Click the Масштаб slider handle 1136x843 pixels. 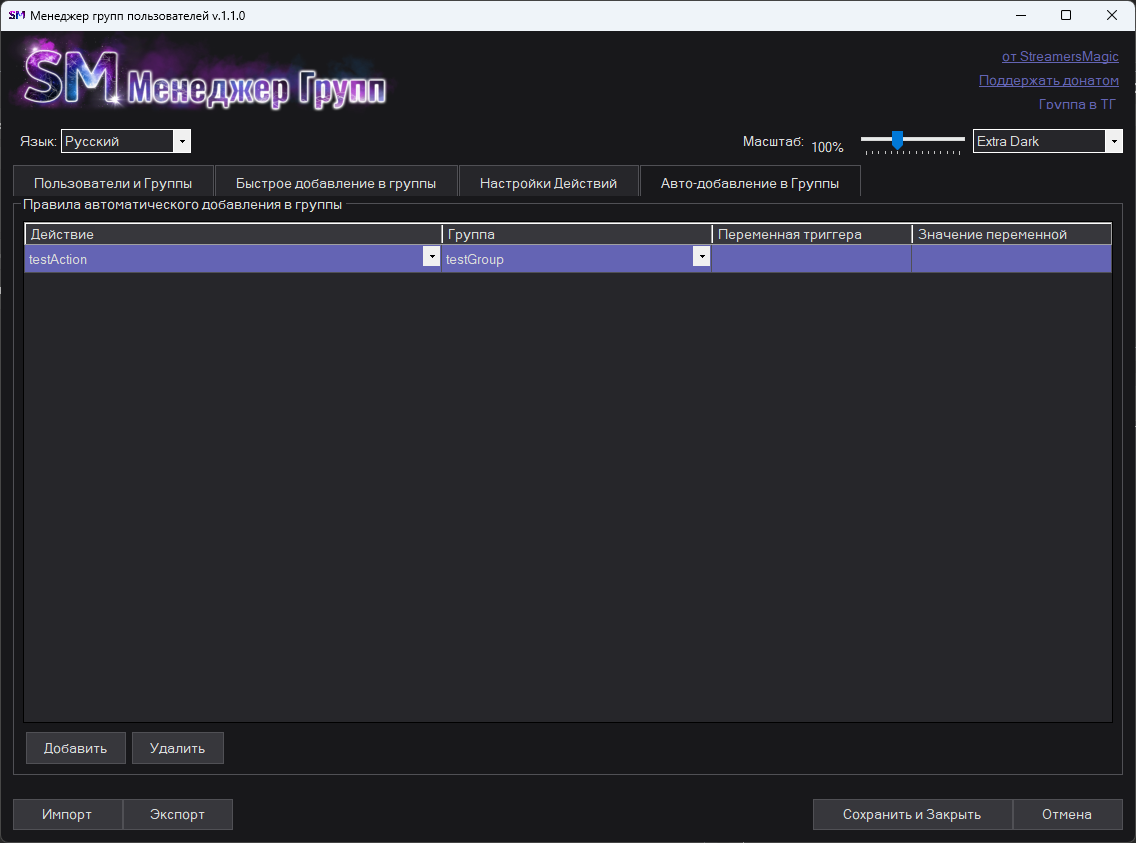click(x=897, y=139)
